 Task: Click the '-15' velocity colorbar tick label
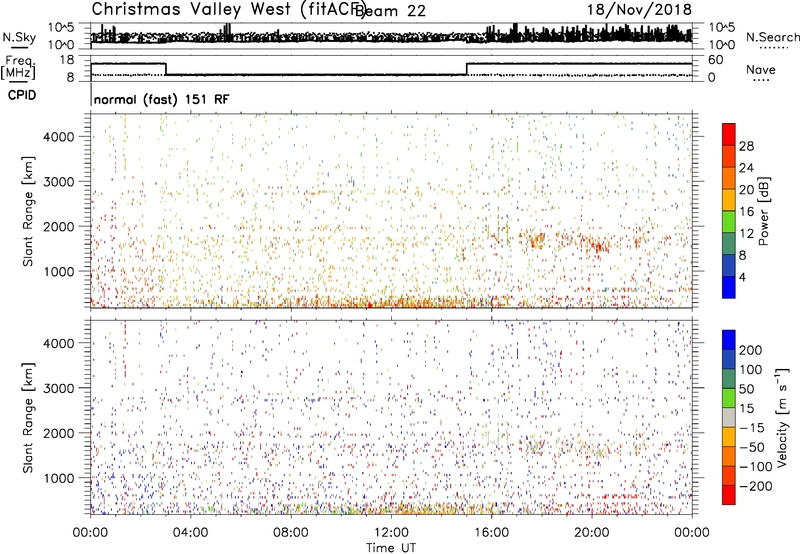pos(752,428)
